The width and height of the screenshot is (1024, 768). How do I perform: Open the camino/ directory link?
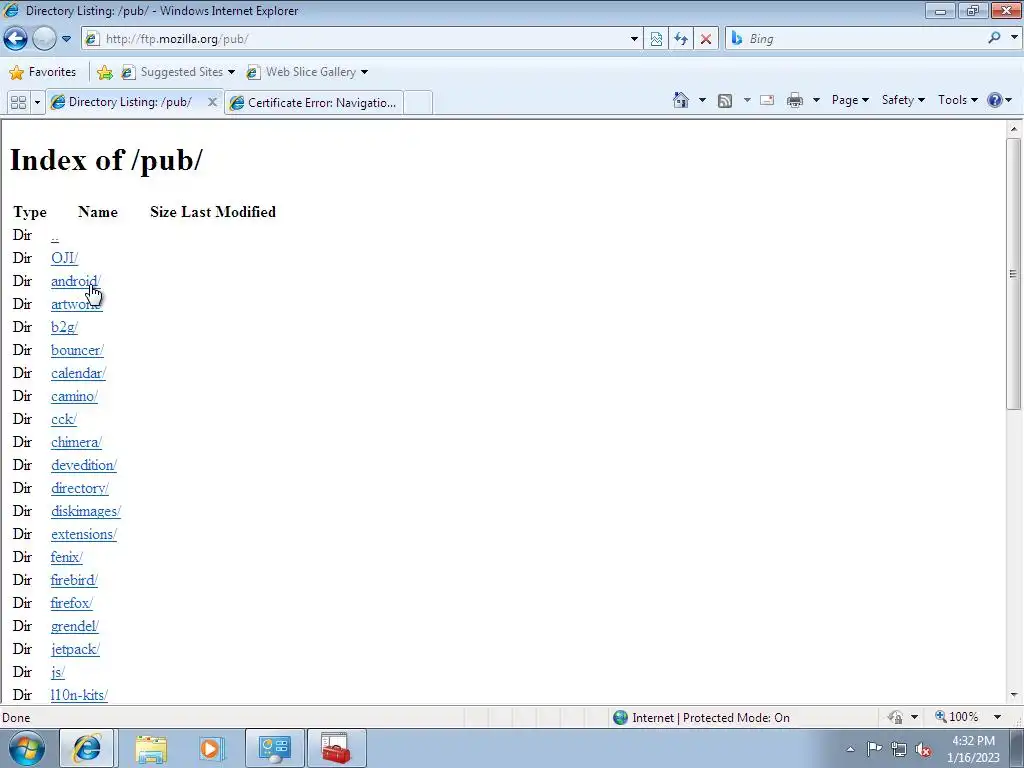[74, 396]
